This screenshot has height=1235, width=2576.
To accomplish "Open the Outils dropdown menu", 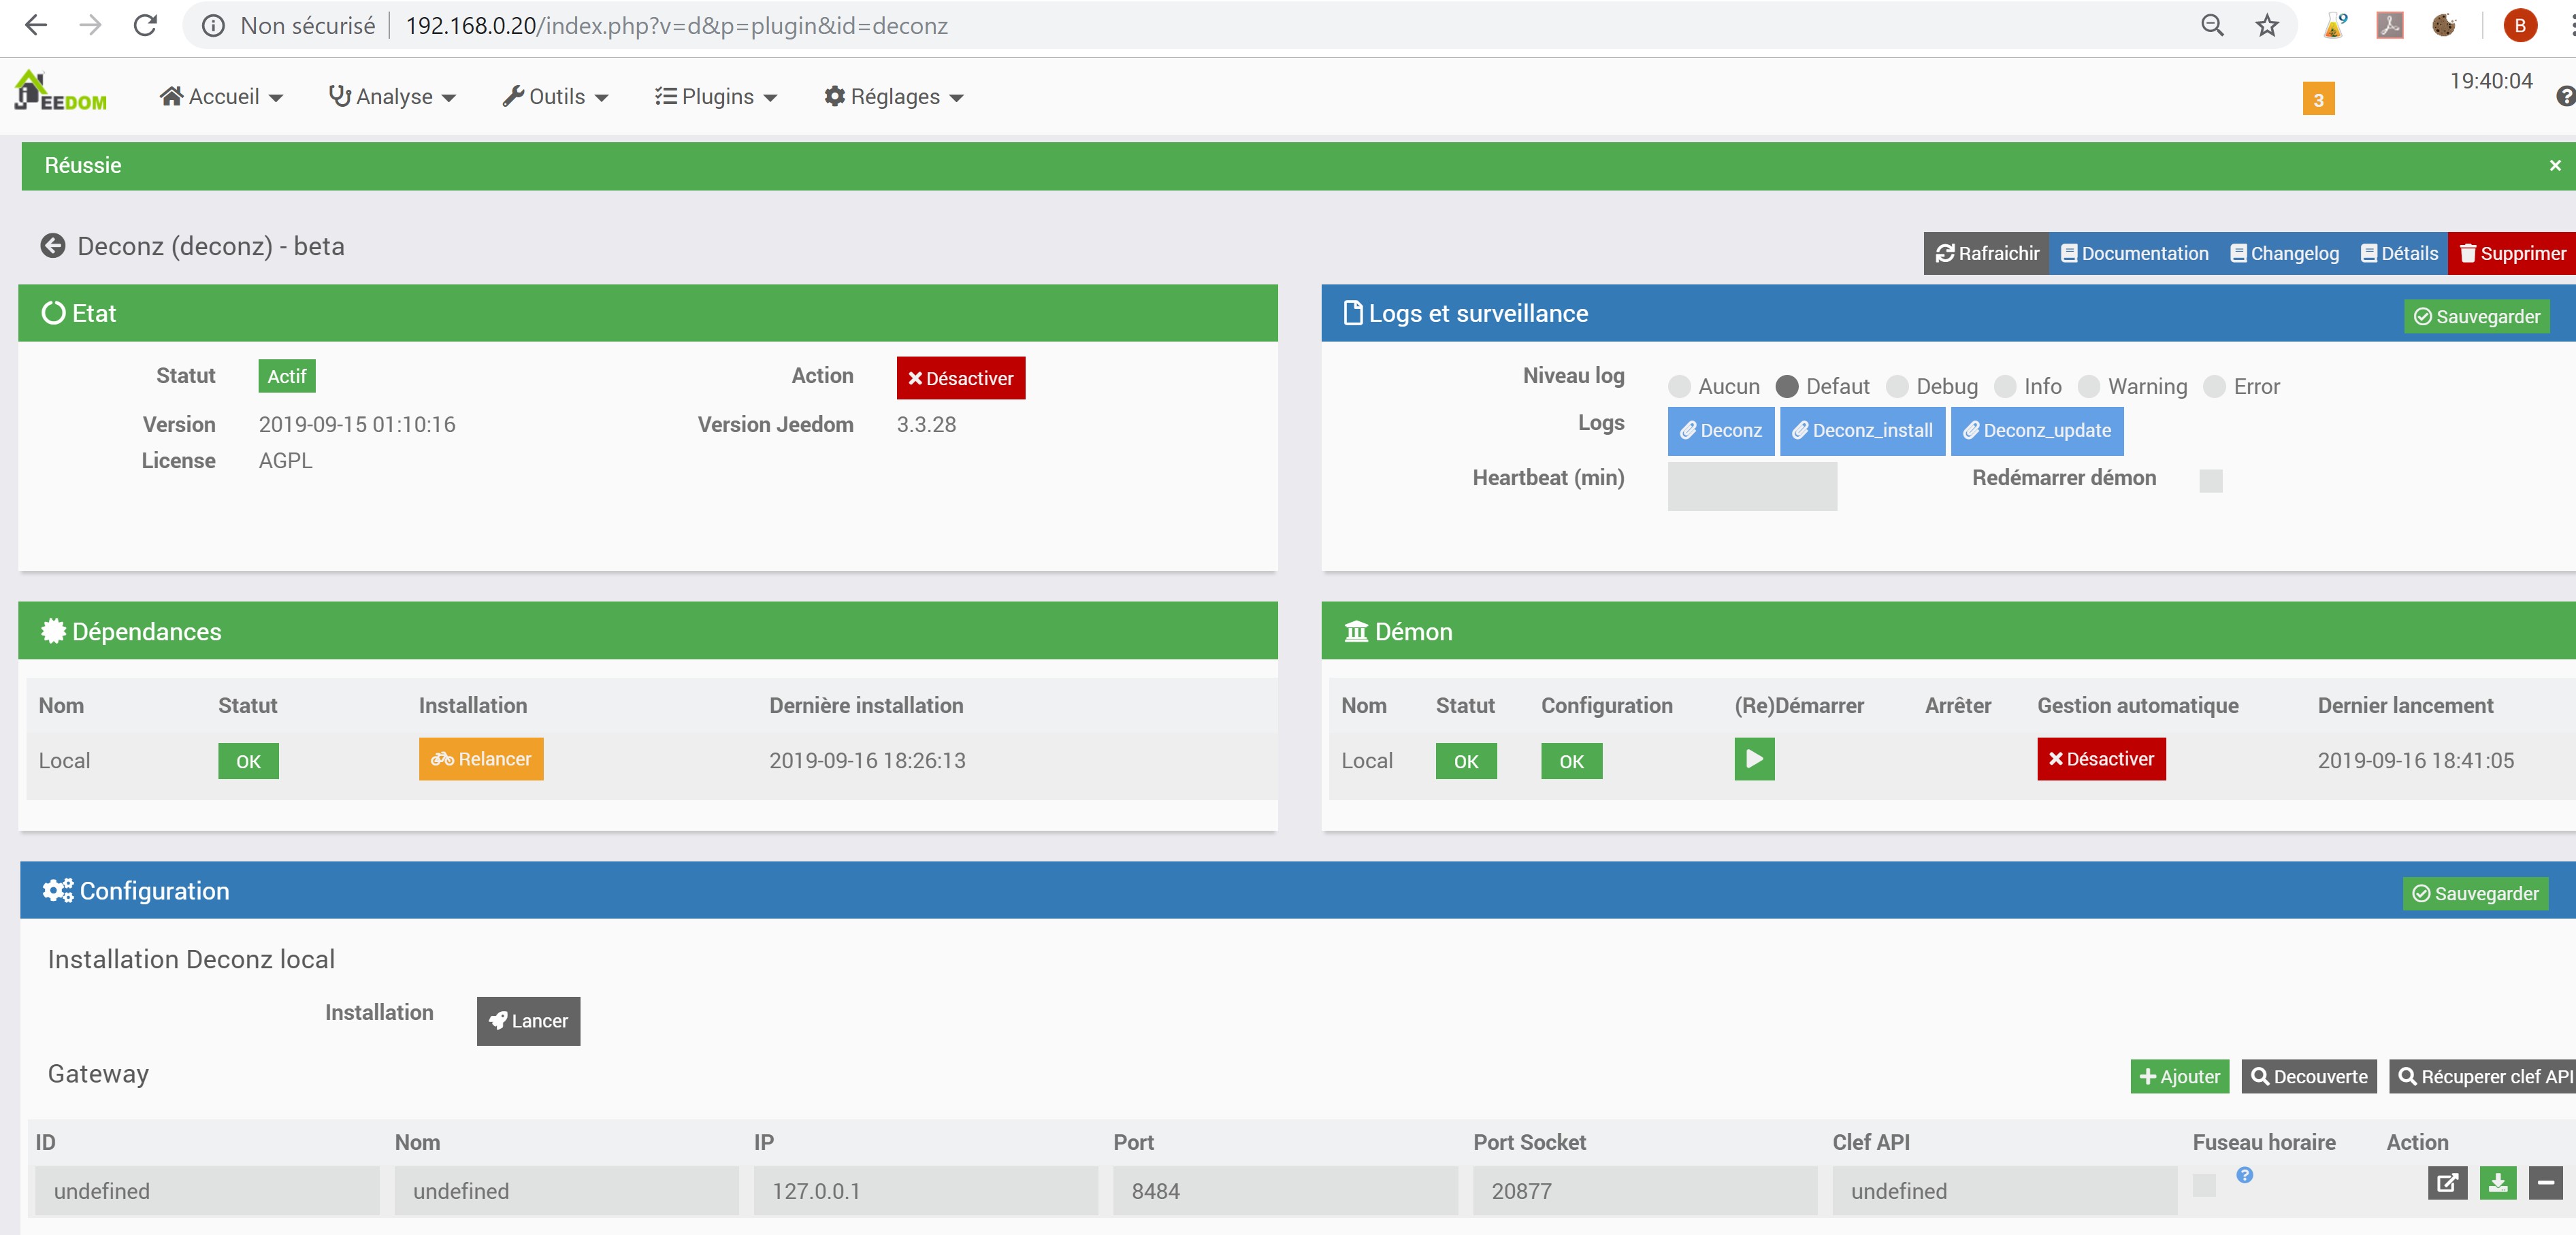I will coord(555,97).
